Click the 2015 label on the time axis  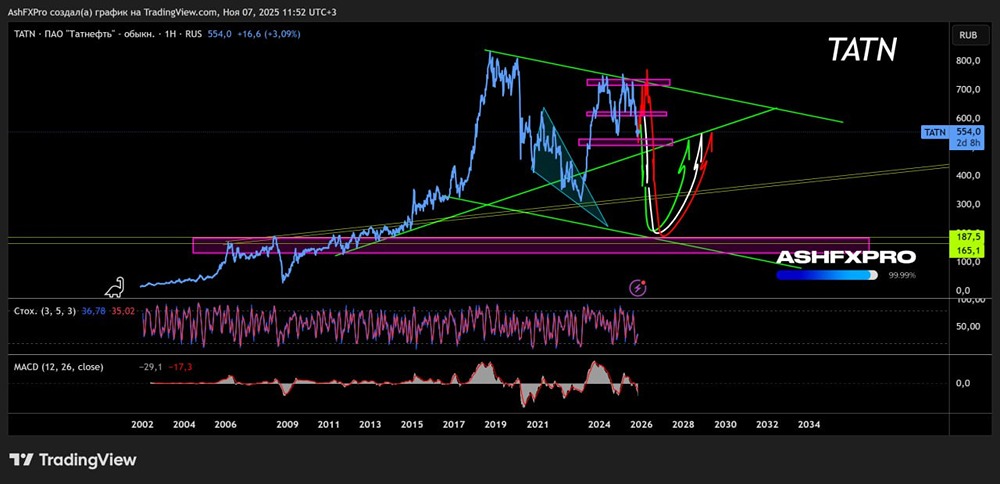coord(413,424)
